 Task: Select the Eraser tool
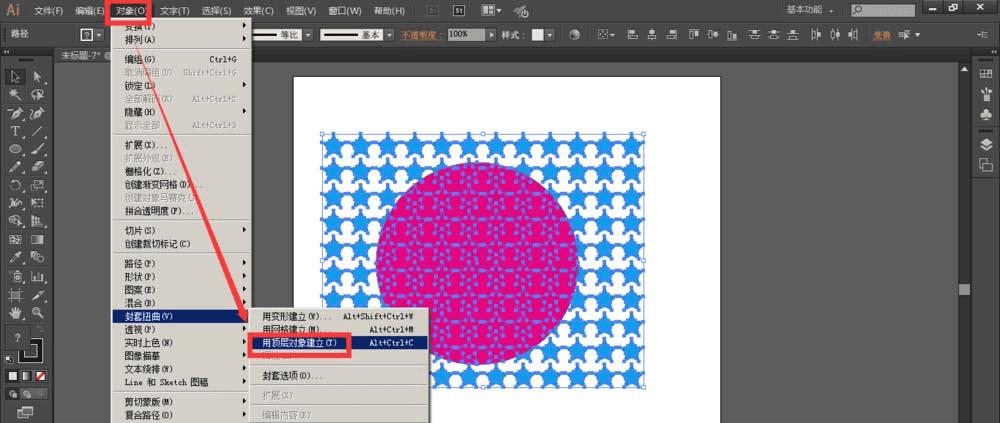[x=38, y=167]
